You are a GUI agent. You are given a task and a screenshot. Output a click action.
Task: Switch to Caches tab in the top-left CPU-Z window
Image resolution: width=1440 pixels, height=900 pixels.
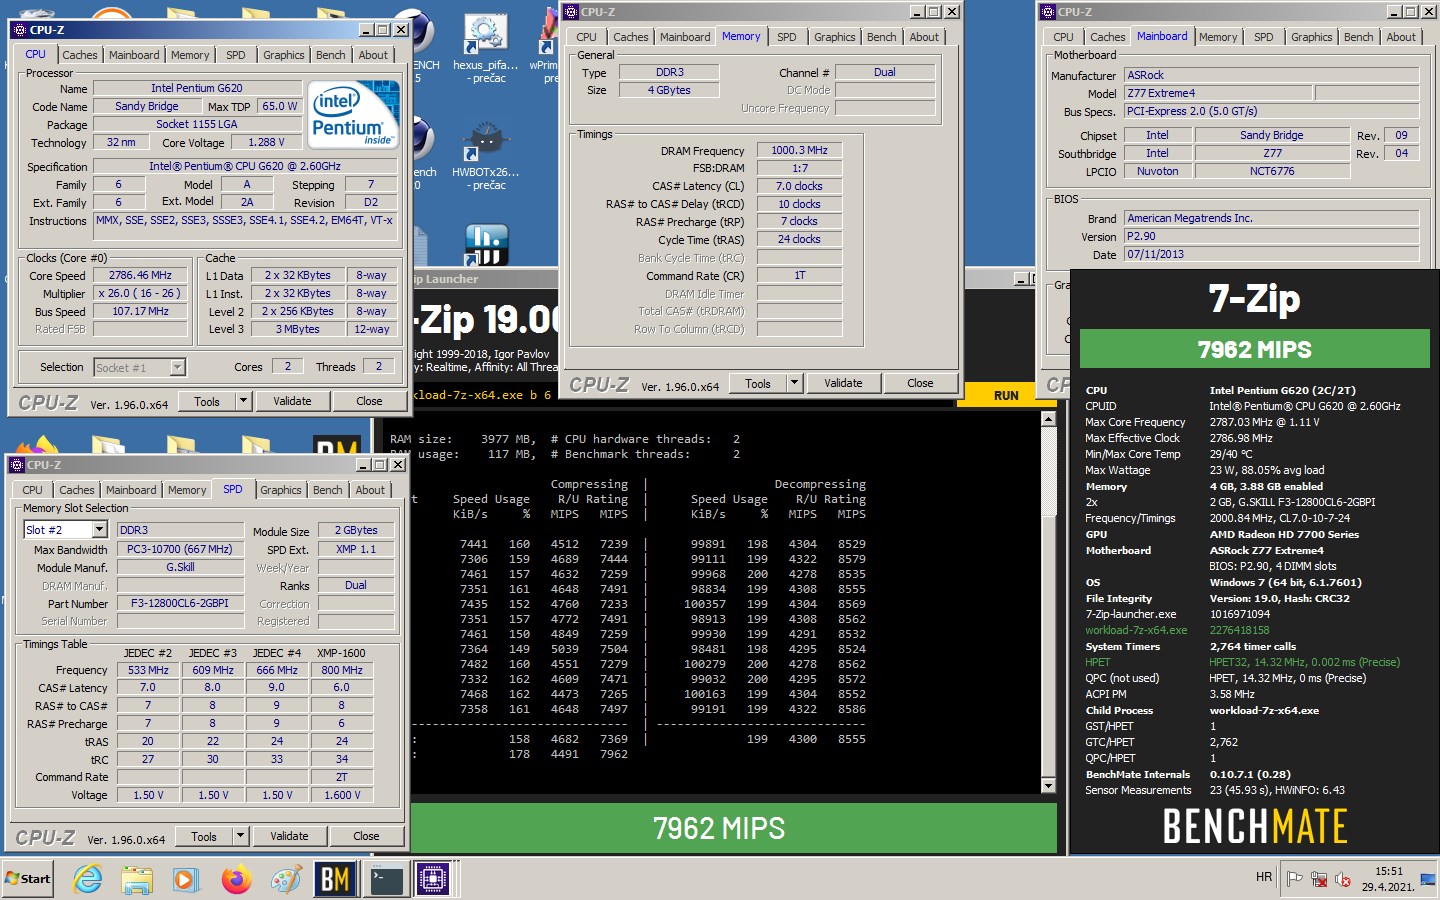tap(80, 55)
